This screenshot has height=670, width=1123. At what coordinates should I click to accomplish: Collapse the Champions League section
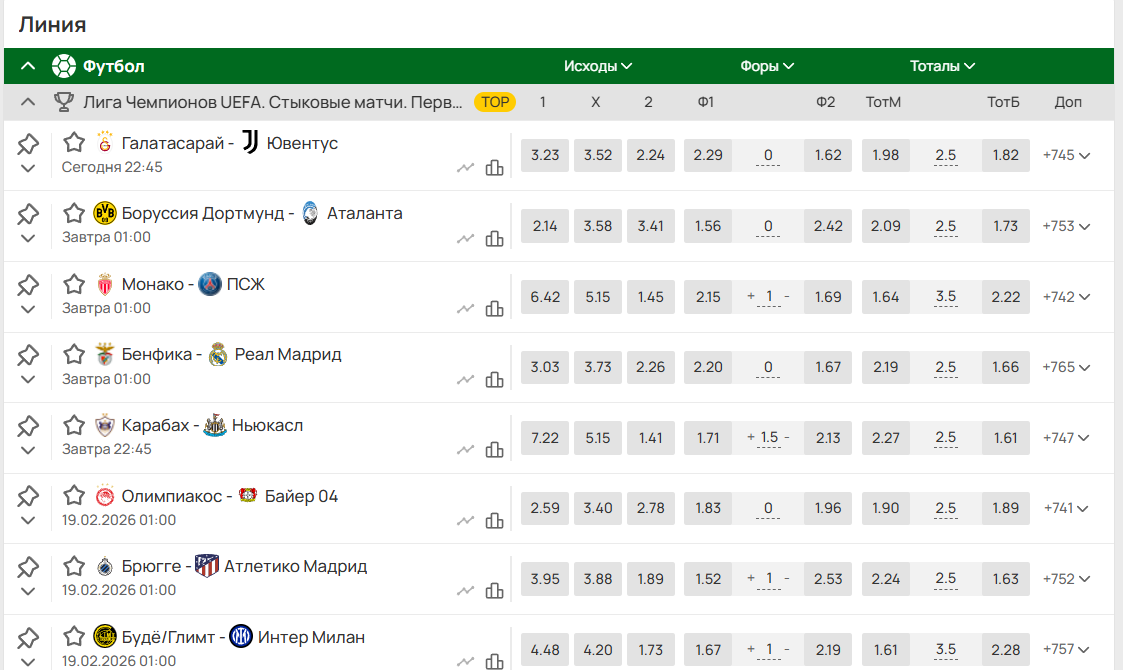pos(28,102)
